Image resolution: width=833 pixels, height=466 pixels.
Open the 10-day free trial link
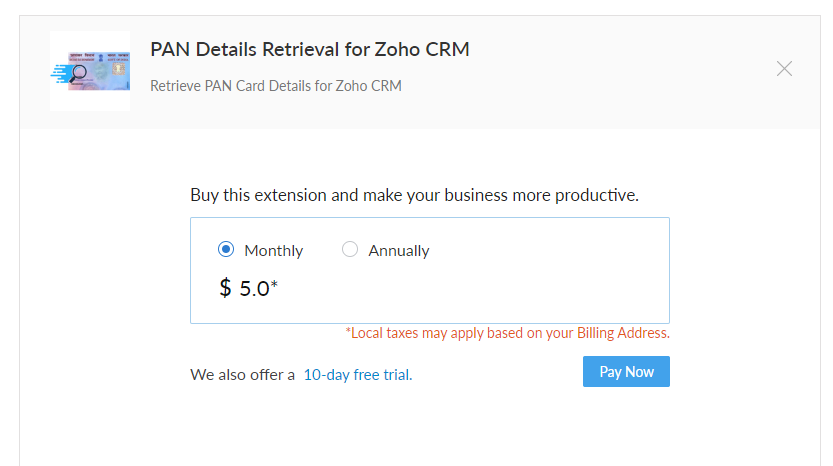[358, 375]
